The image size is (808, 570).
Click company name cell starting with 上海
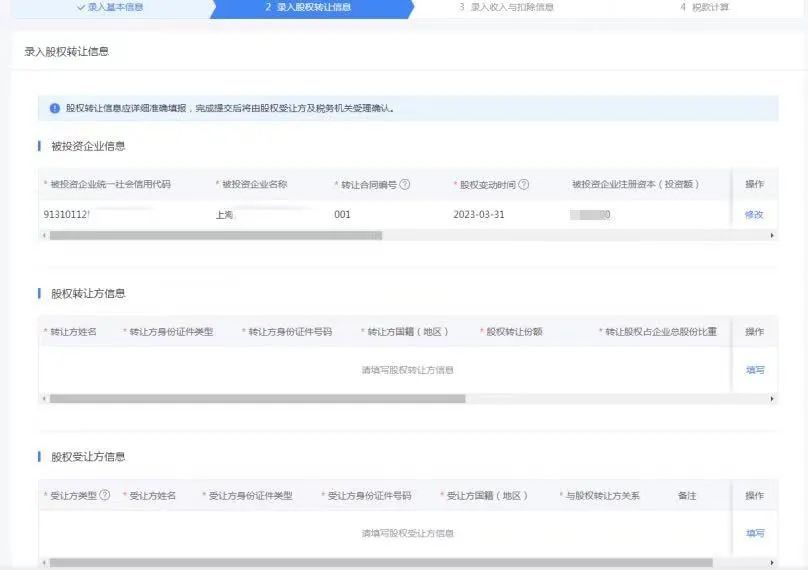(x=225, y=214)
